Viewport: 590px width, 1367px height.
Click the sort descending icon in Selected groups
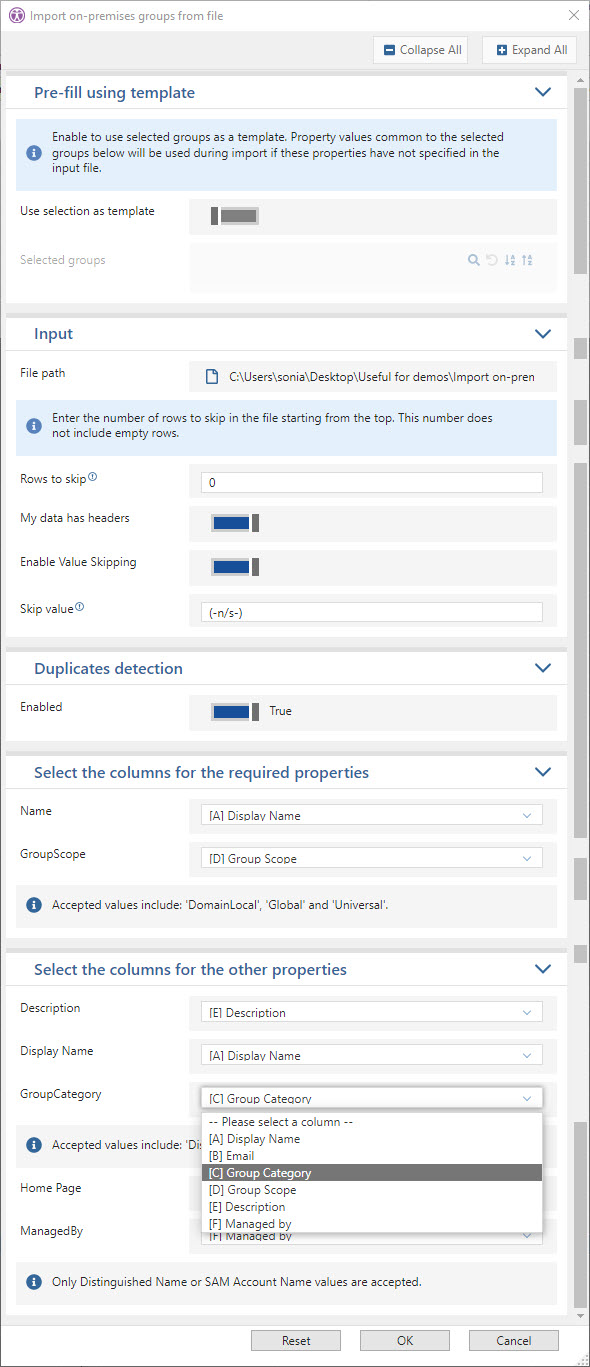[x=527, y=260]
